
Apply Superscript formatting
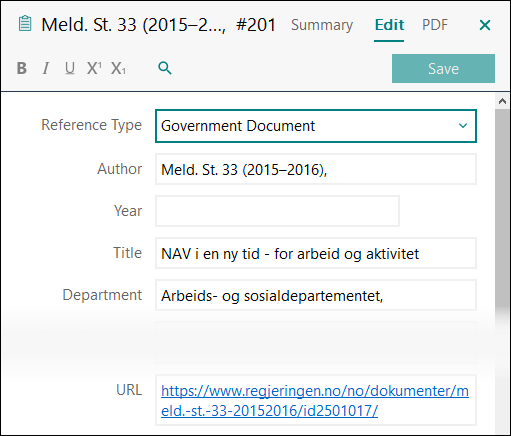tap(94, 68)
